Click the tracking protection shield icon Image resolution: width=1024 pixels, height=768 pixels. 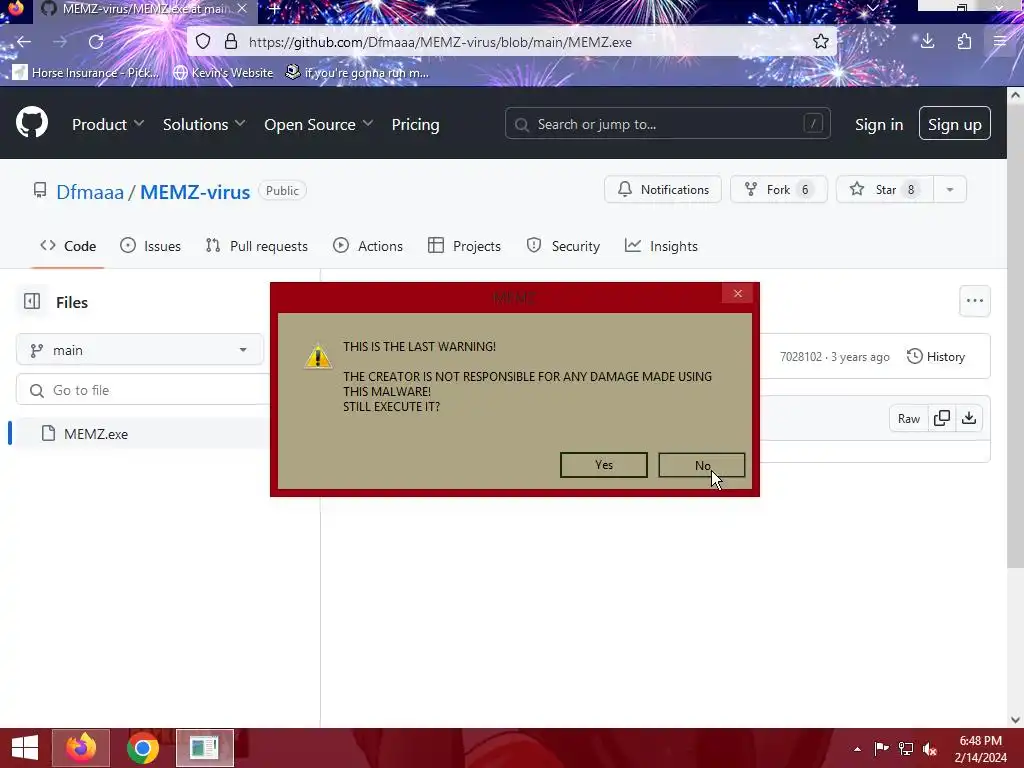pos(203,42)
